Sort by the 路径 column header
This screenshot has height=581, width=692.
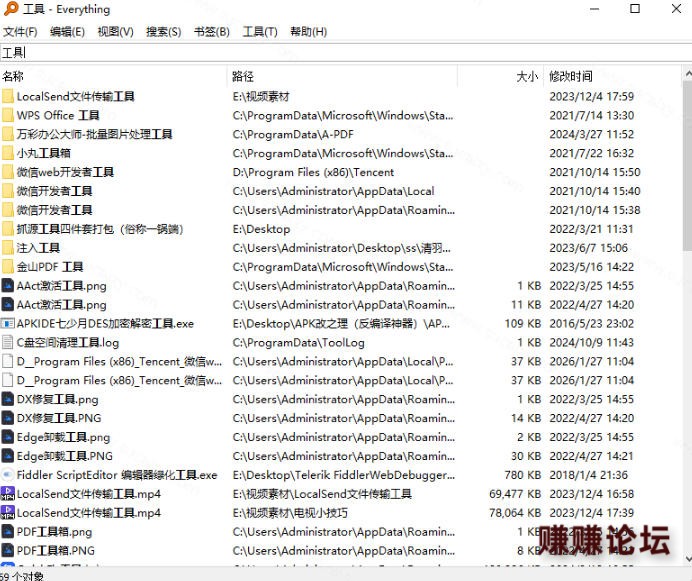[x=342, y=76]
